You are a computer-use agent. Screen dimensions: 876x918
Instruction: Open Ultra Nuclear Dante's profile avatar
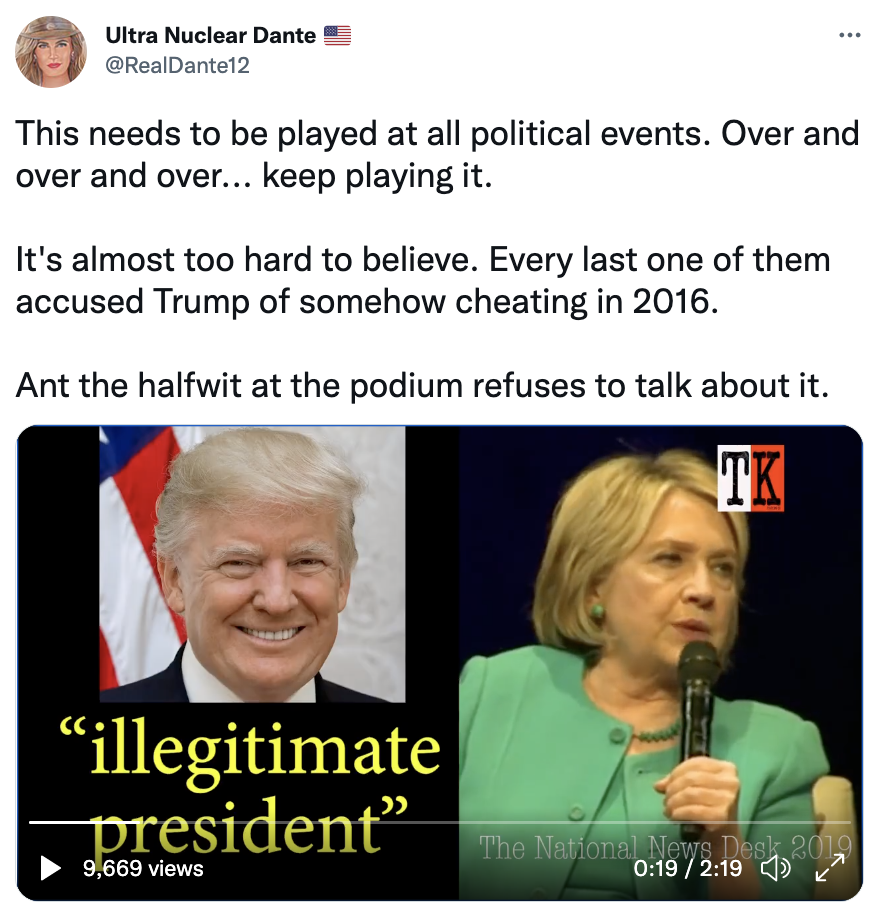point(51,52)
